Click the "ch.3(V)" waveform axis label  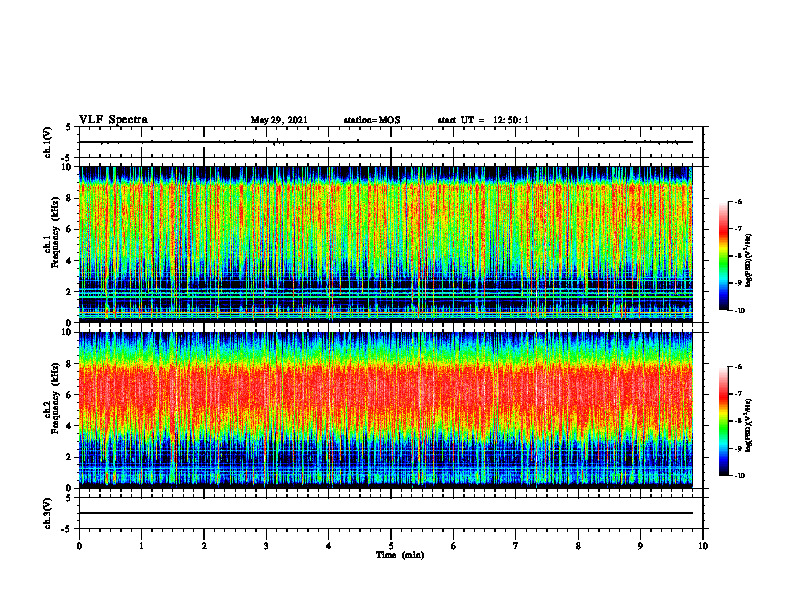click(x=48, y=513)
